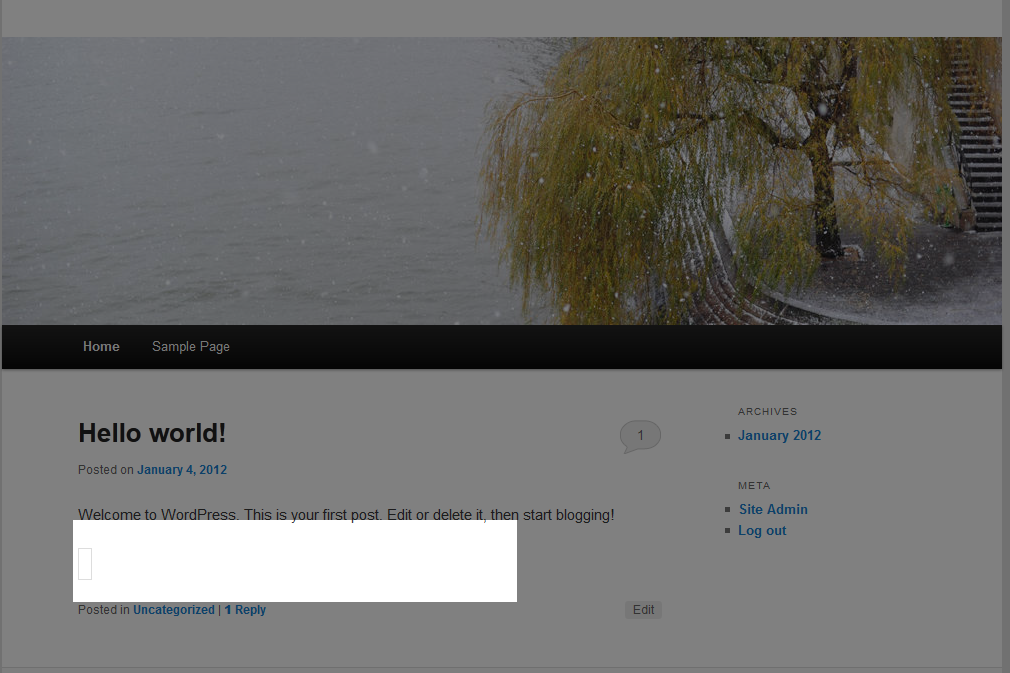Click the bullet beside January 2012
Image resolution: width=1010 pixels, height=673 pixels.
coord(727,436)
